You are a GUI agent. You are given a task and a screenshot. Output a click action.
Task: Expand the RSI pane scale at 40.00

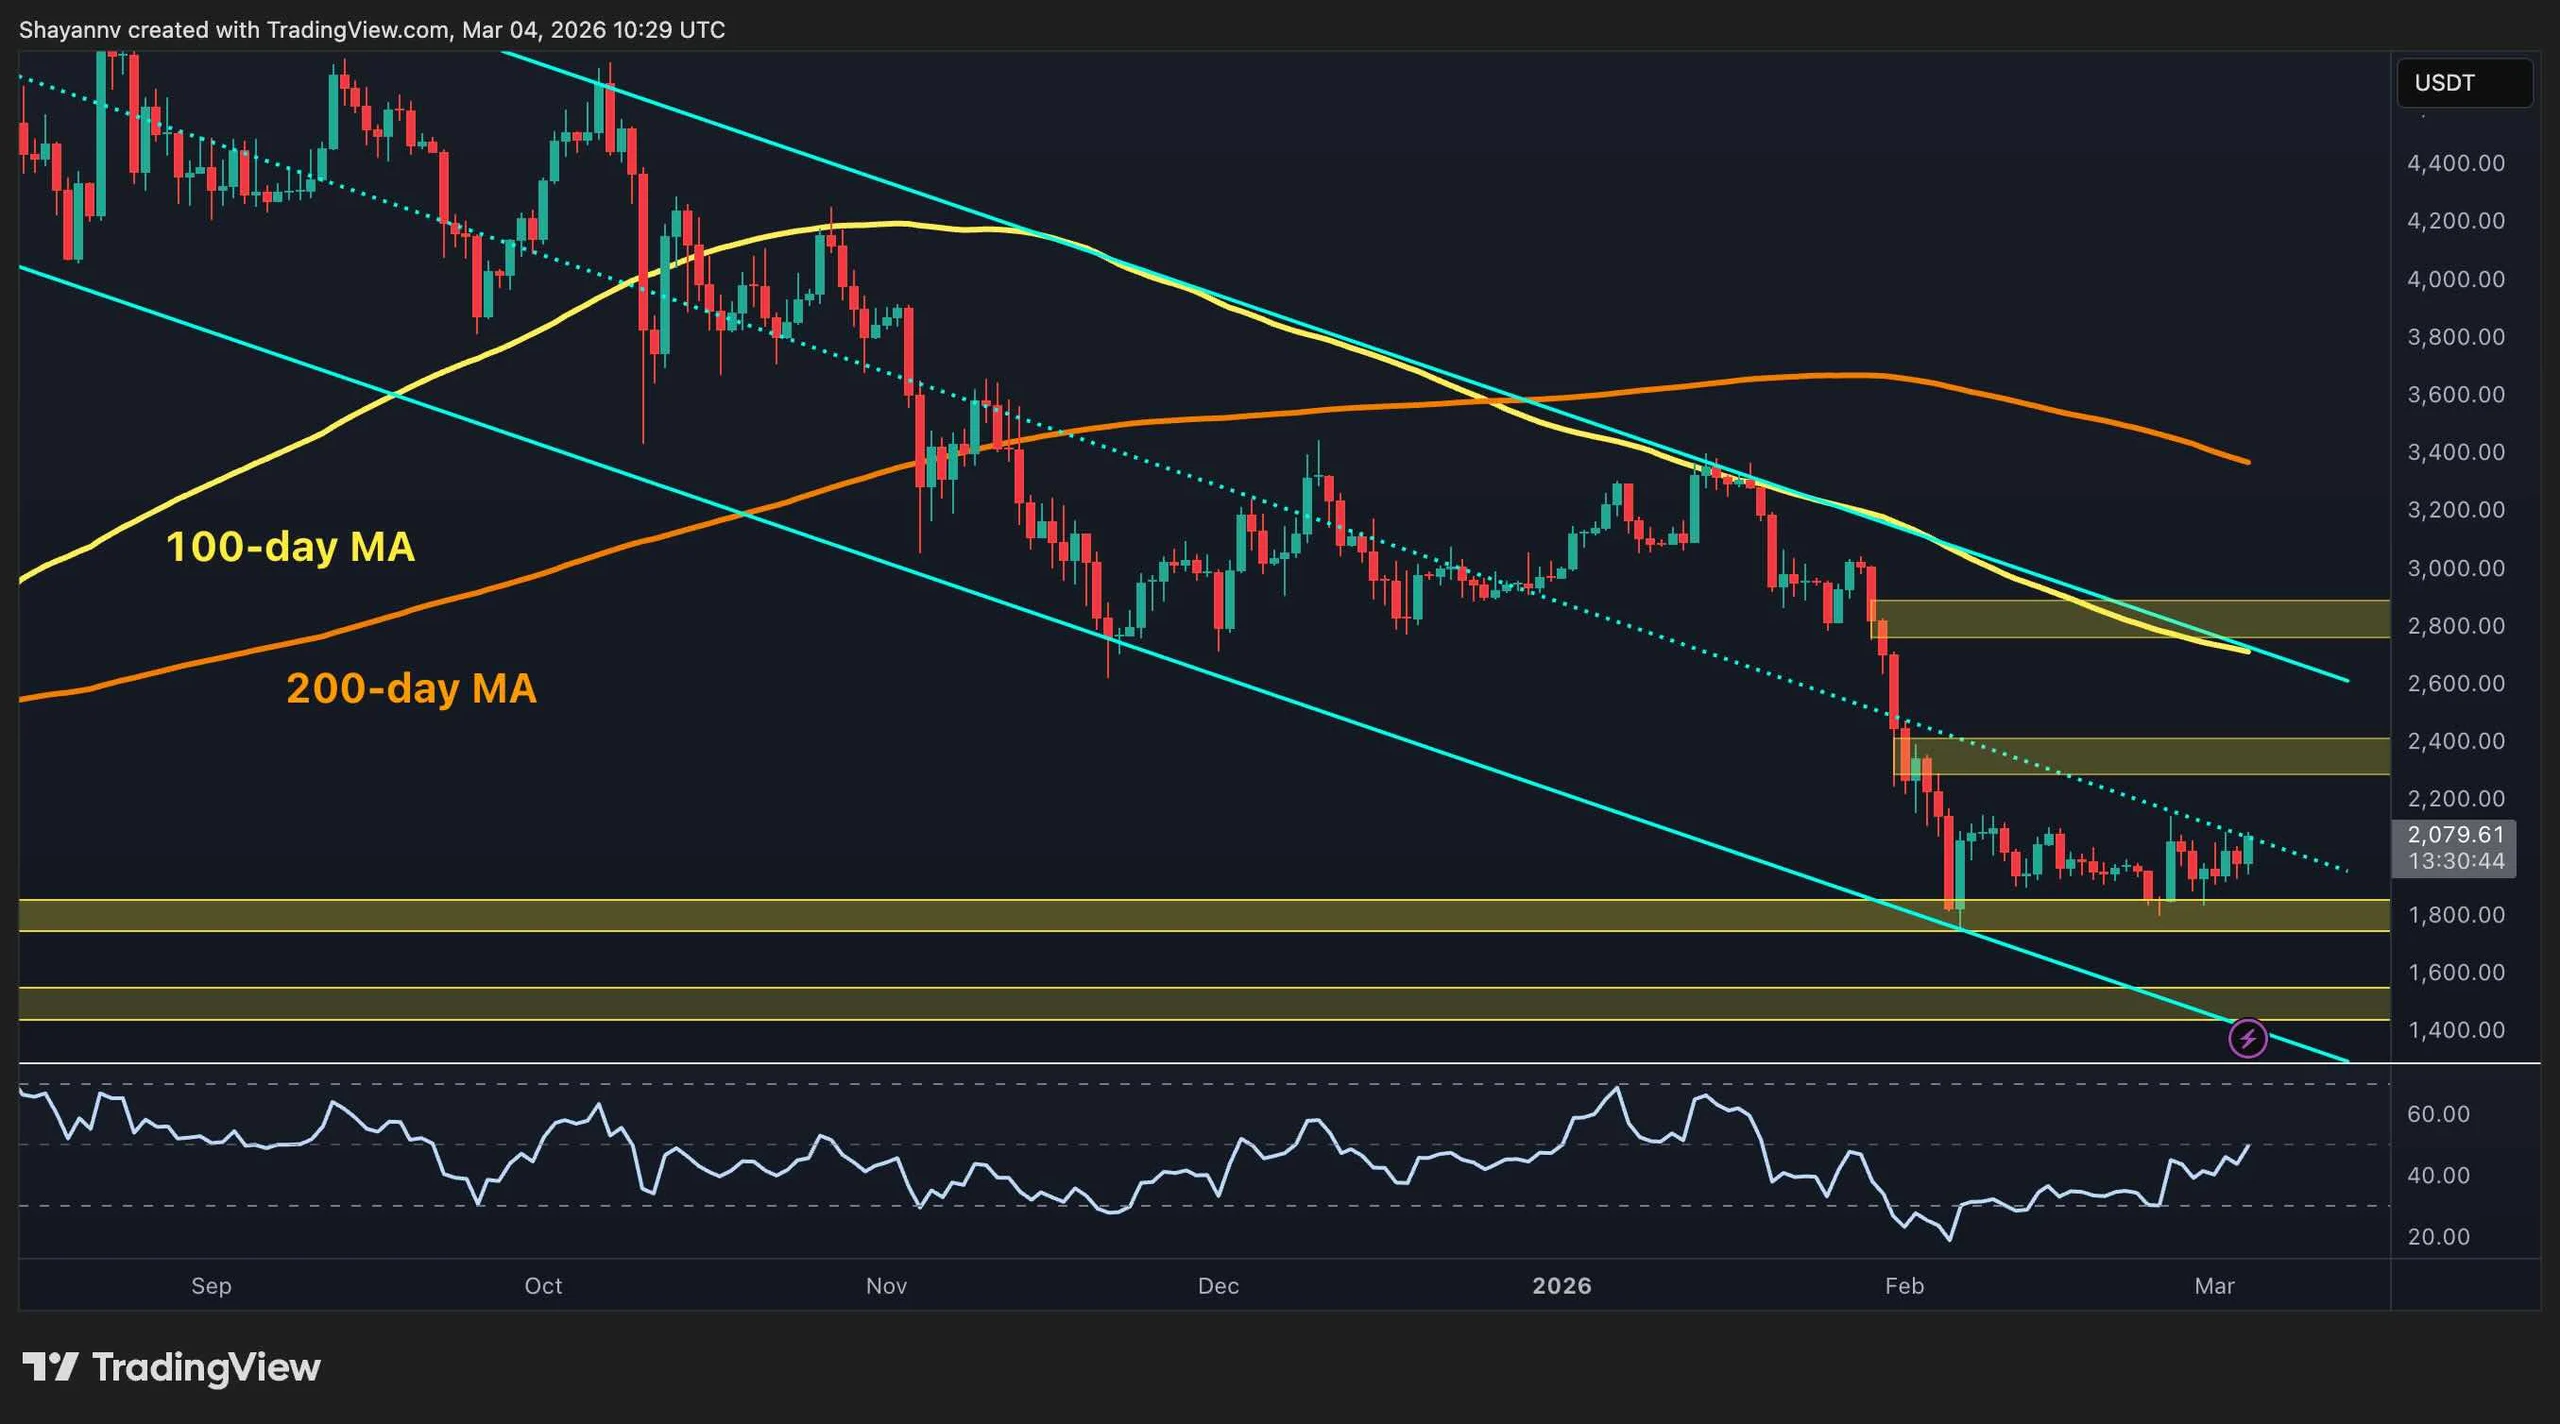tap(2441, 1176)
